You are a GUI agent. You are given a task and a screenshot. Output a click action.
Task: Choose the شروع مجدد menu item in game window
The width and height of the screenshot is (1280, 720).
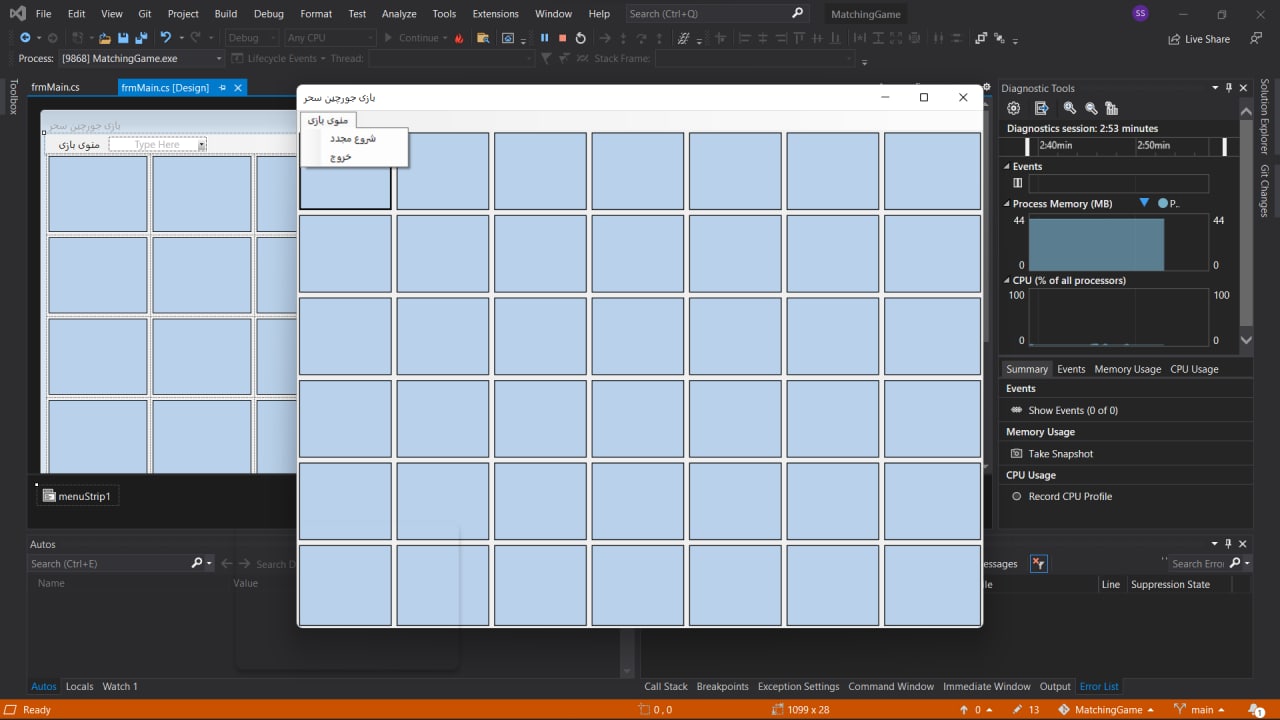[354, 138]
